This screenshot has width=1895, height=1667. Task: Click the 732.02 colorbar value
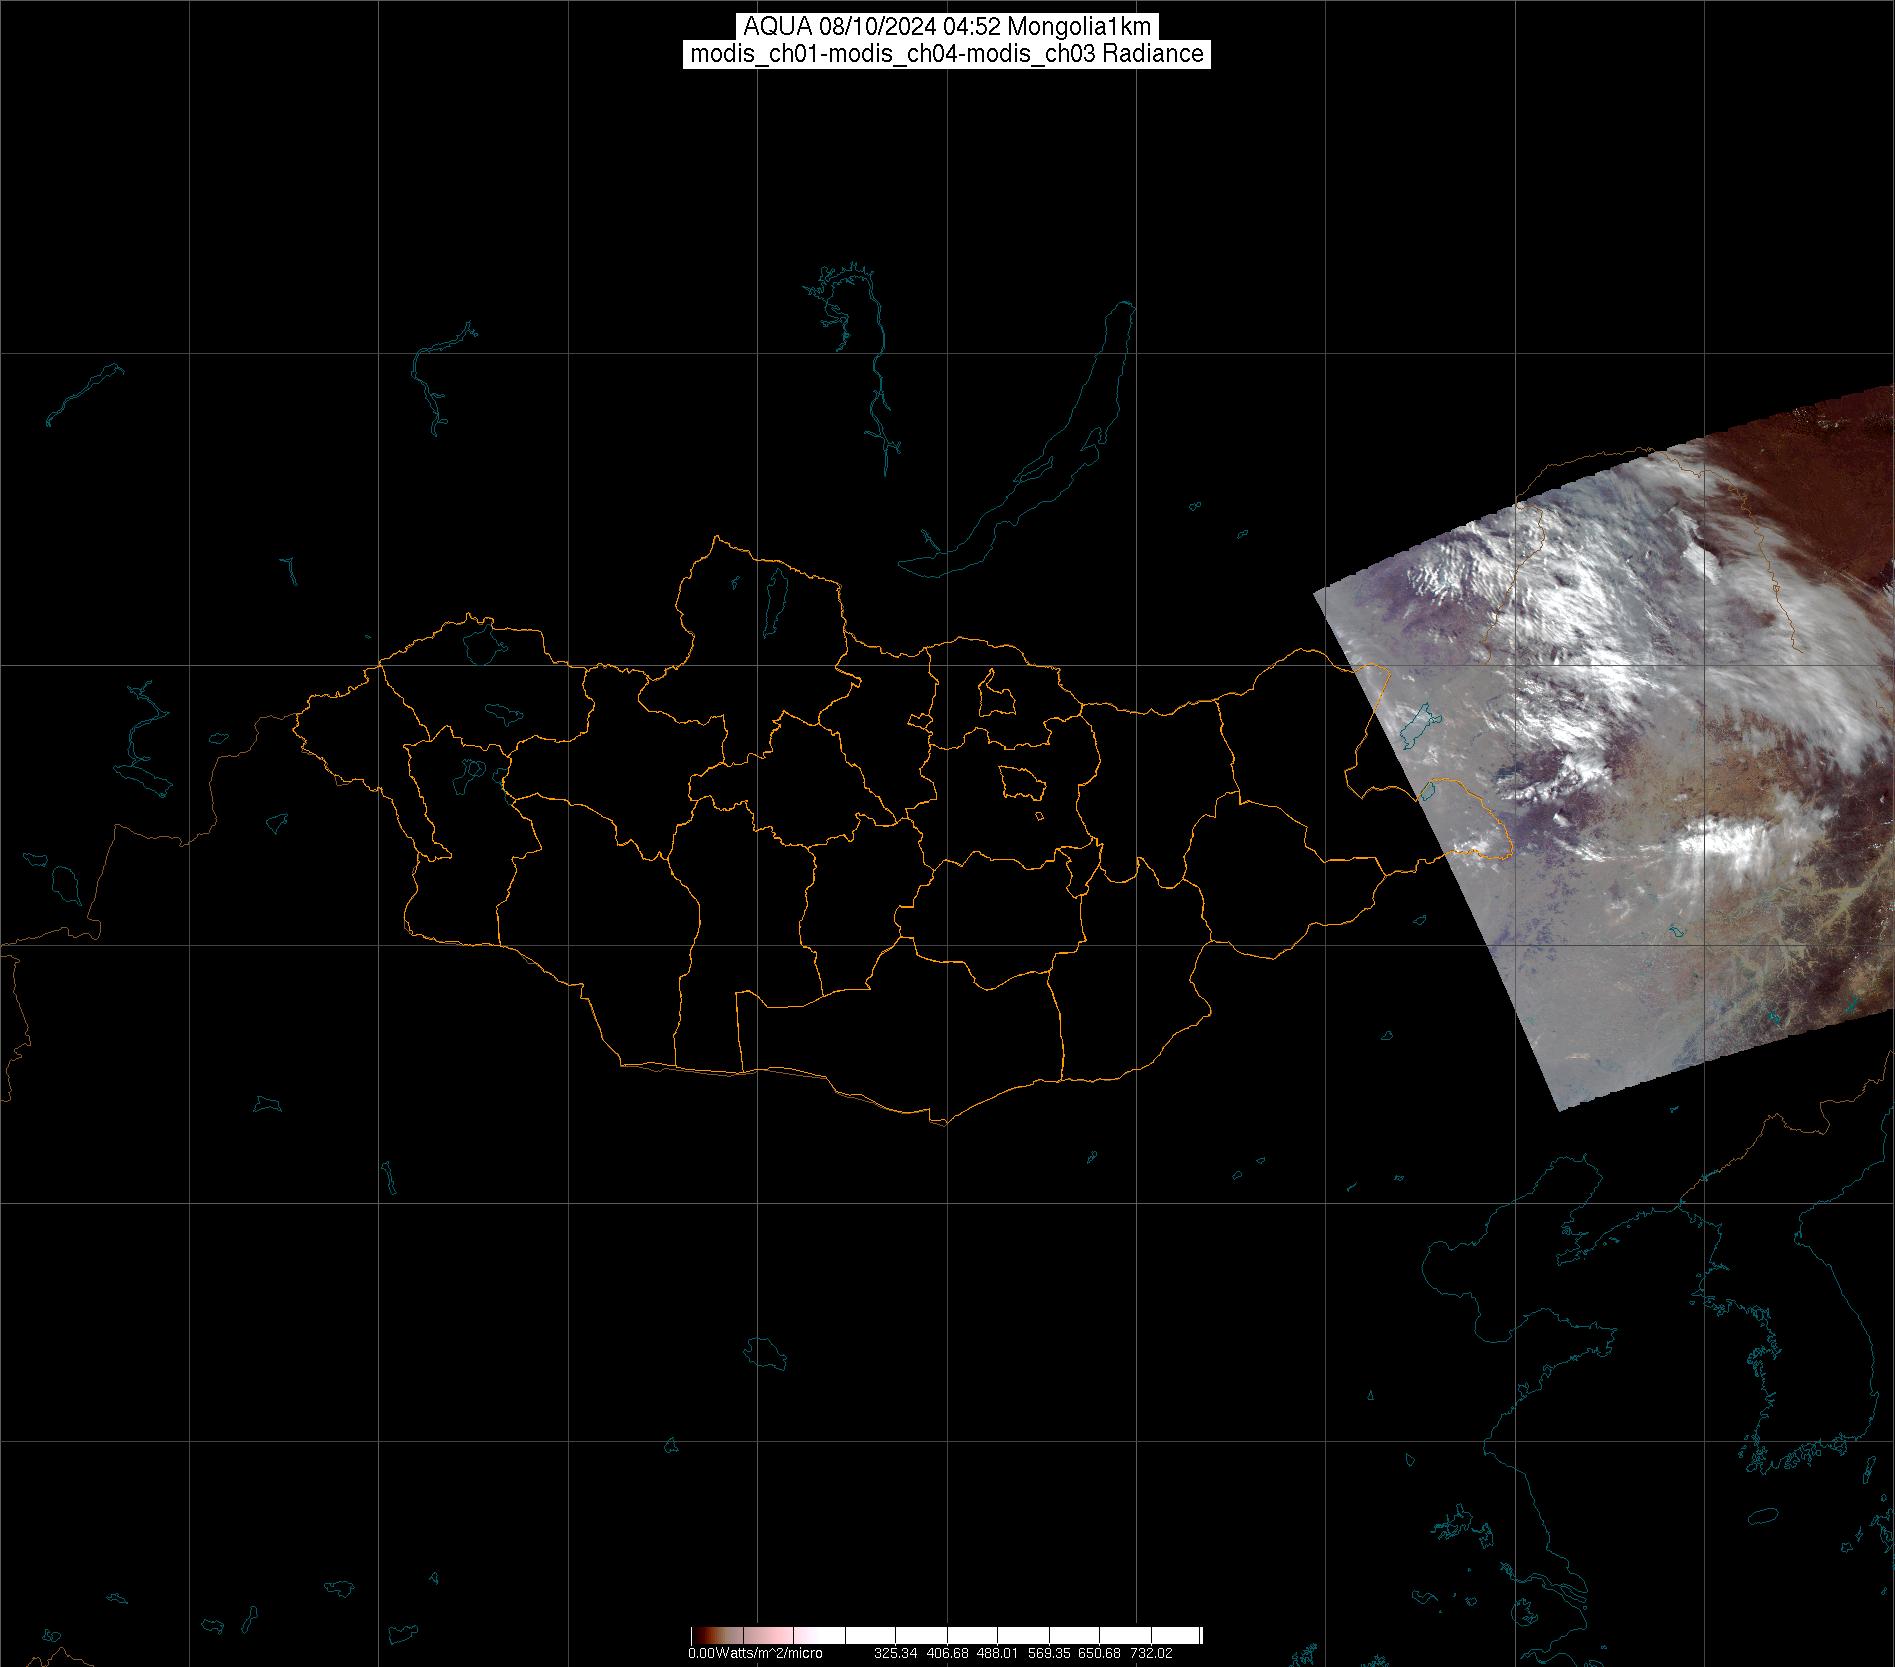[1150, 1653]
